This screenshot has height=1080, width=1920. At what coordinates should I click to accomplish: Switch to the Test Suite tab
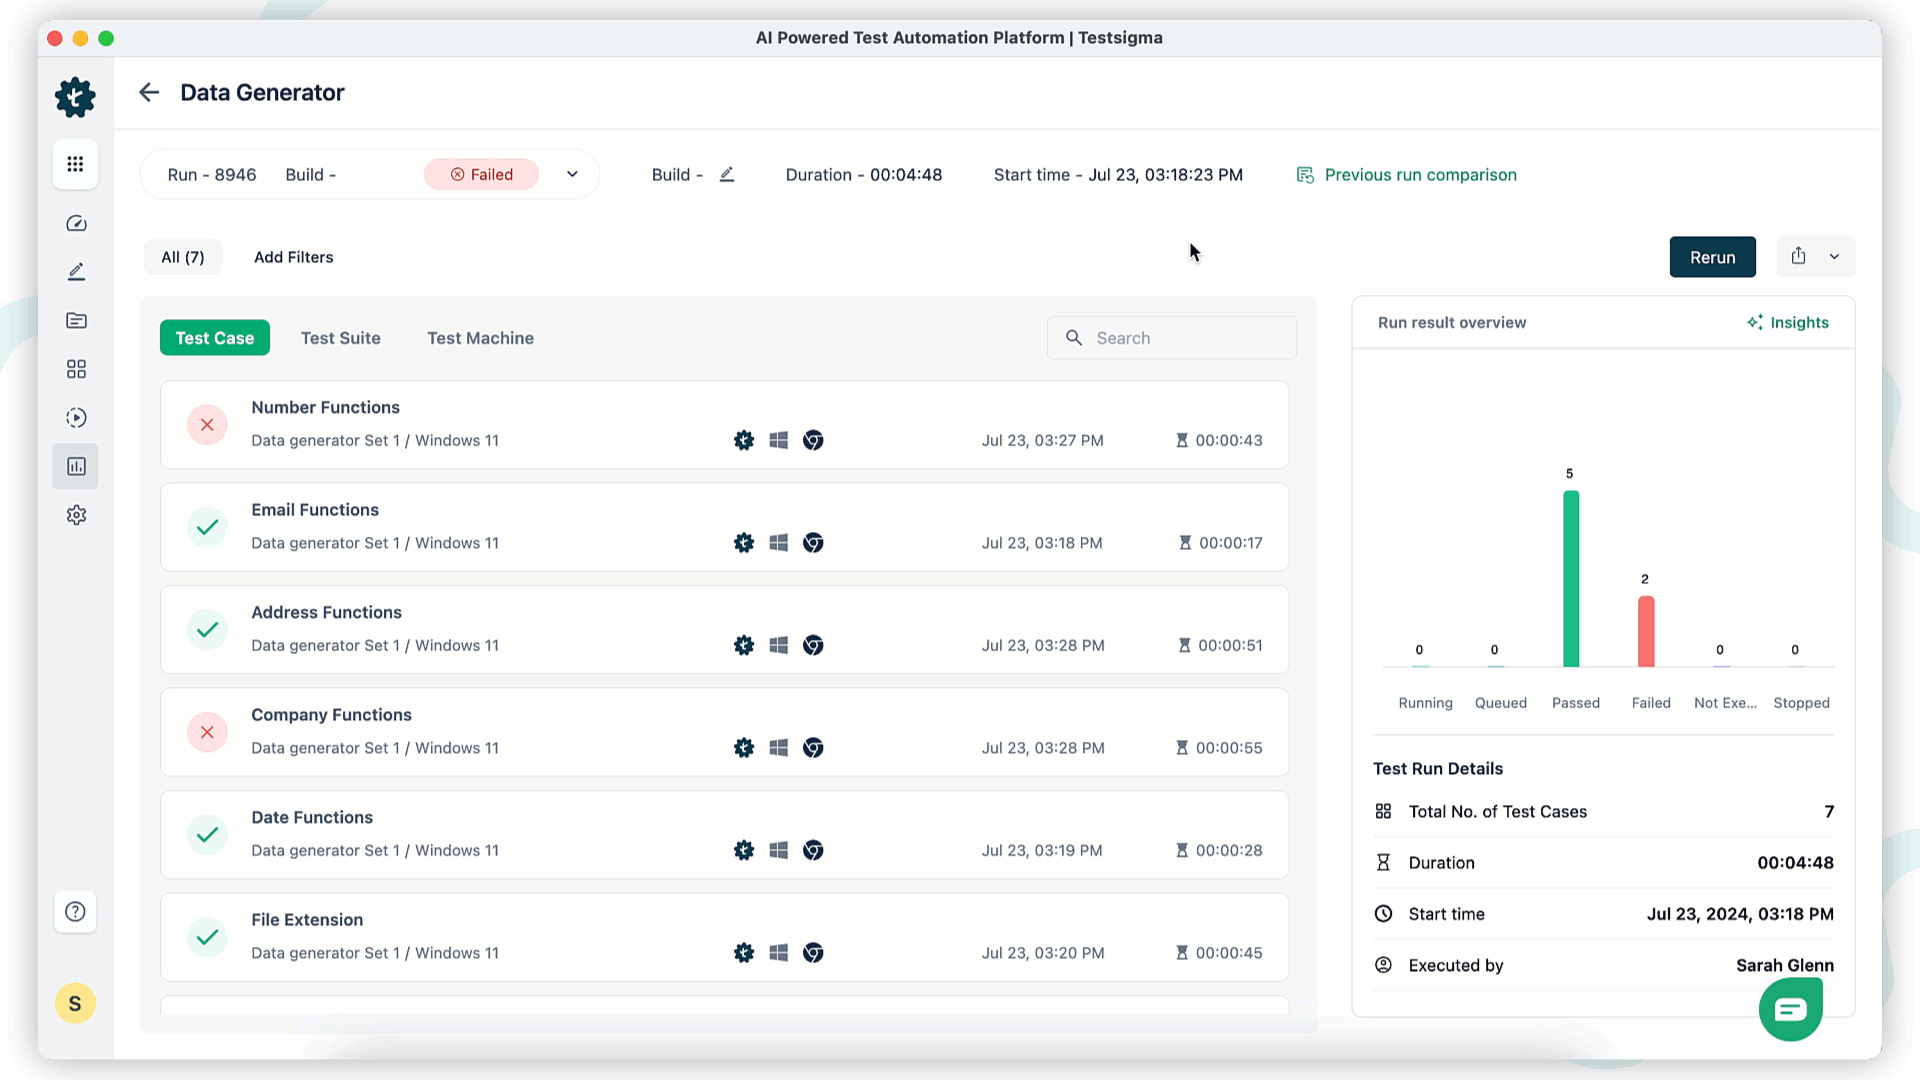click(x=340, y=338)
